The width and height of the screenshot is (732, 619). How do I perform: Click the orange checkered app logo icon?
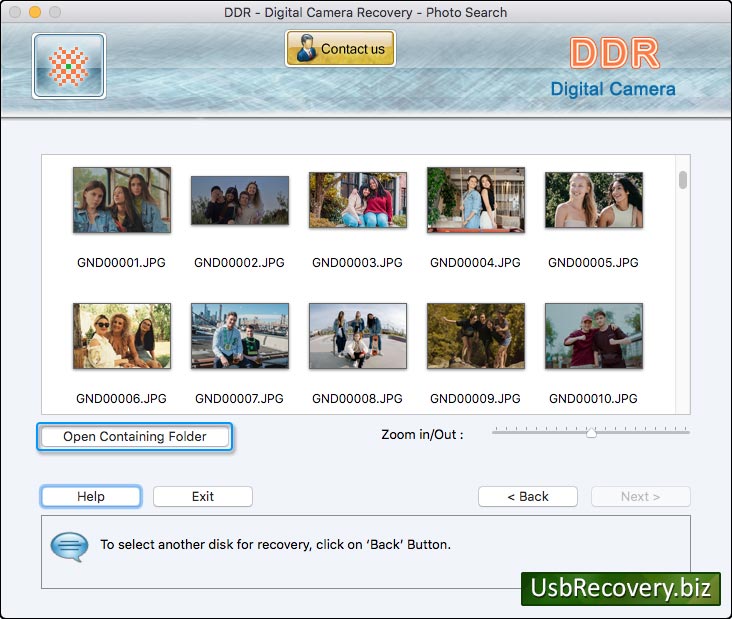pos(69,66)
